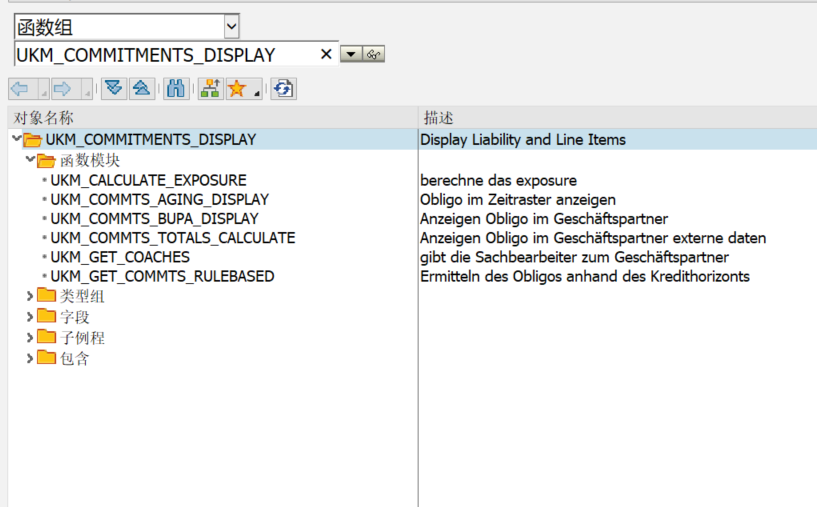Click the display object glasses icon
817x507 pixels.
click(374, 54)
